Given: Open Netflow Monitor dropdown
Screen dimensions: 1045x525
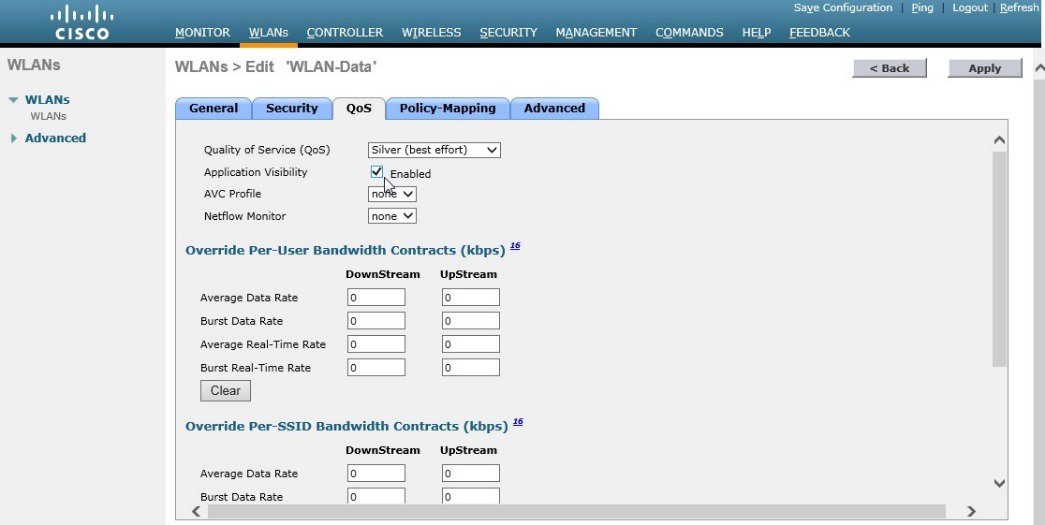Looking at the screenshot, I should (392, 216).
